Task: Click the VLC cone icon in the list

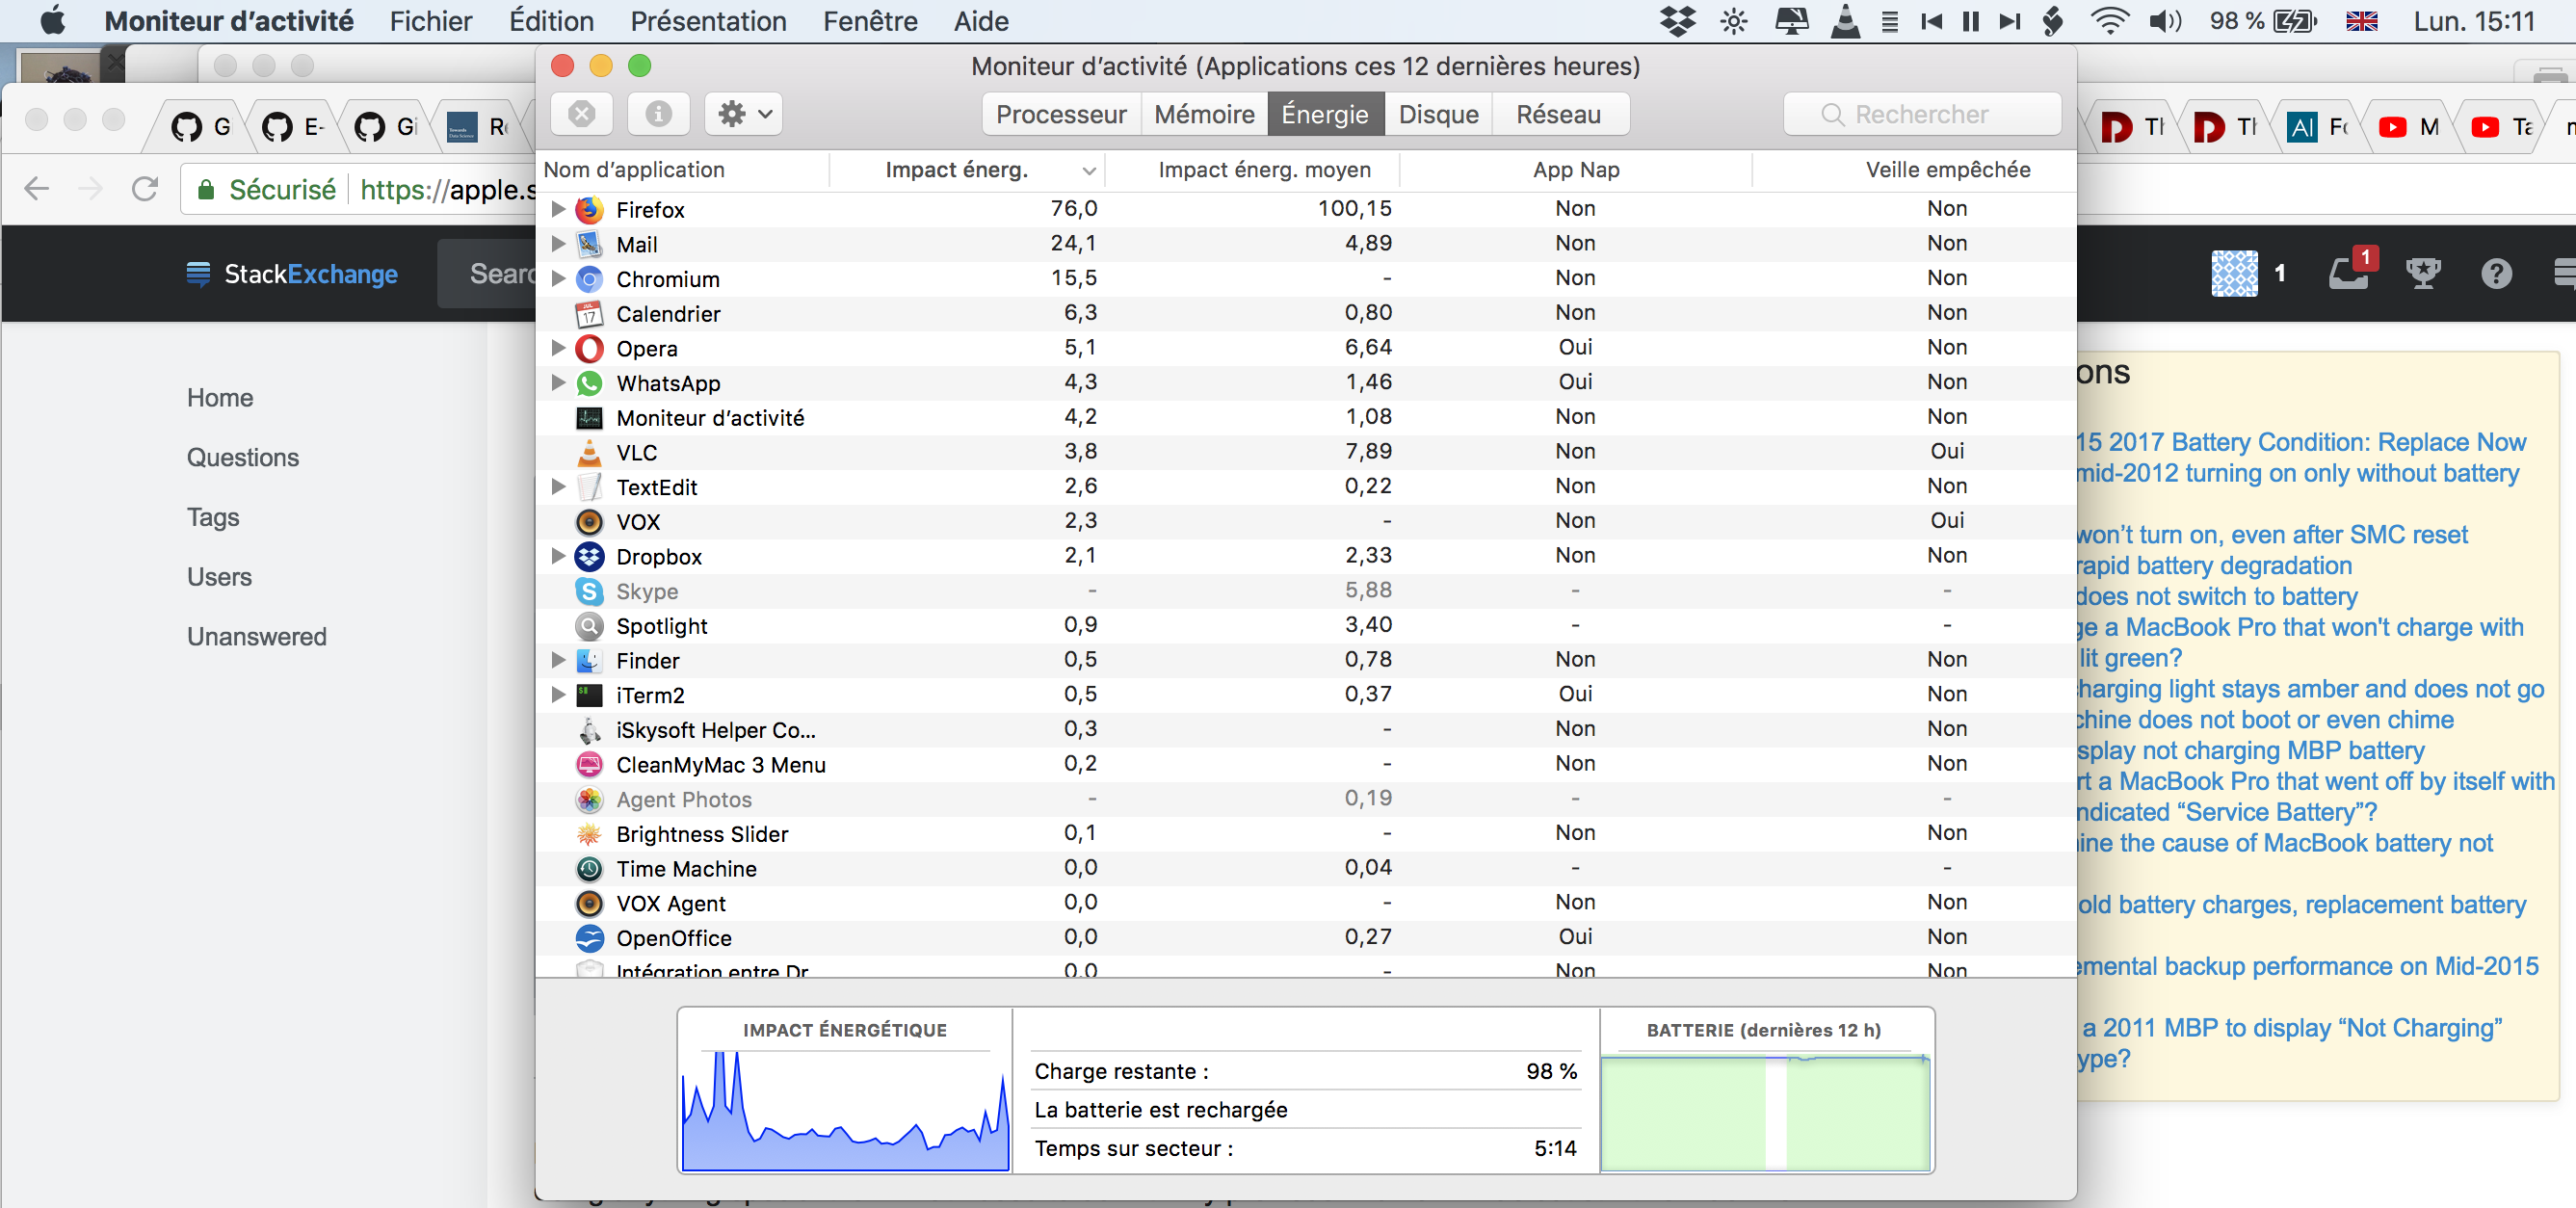Action: tap(589, 452)
